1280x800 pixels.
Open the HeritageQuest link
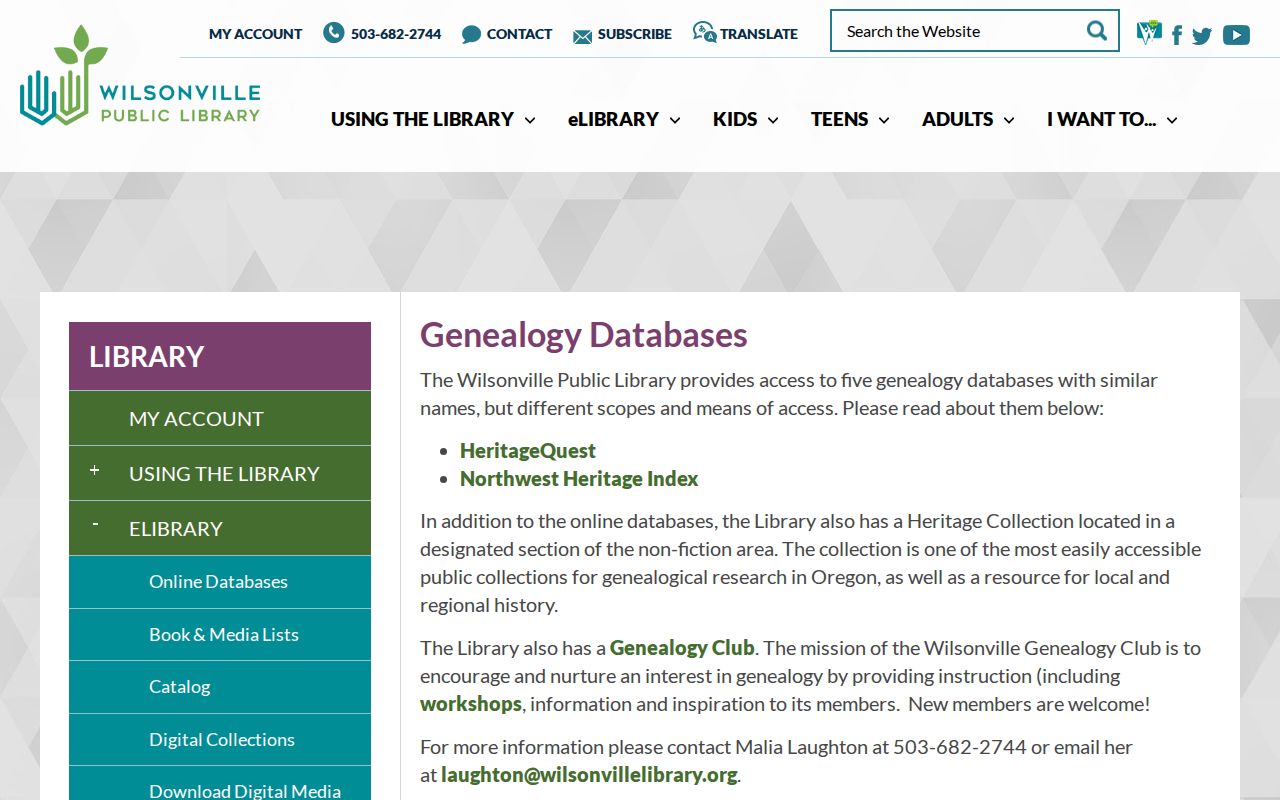tap(528, 451)
